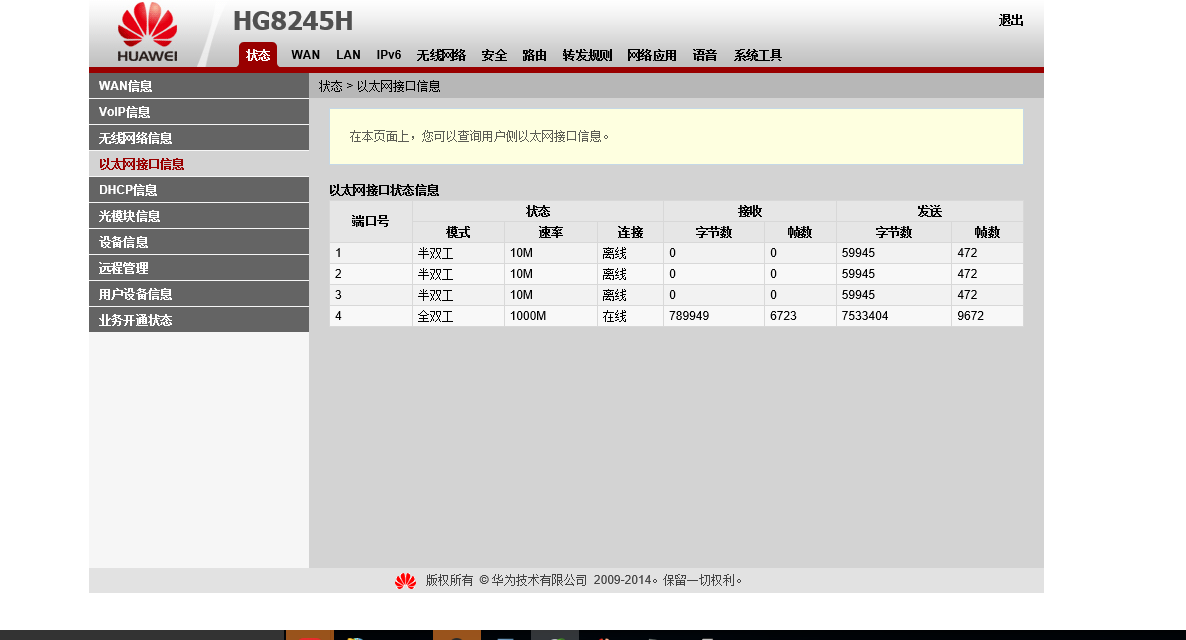Image resolution: width=1186 pixels, height=640 pixels.
Task: Click the Huawei logo in the header
Action: 147,33
